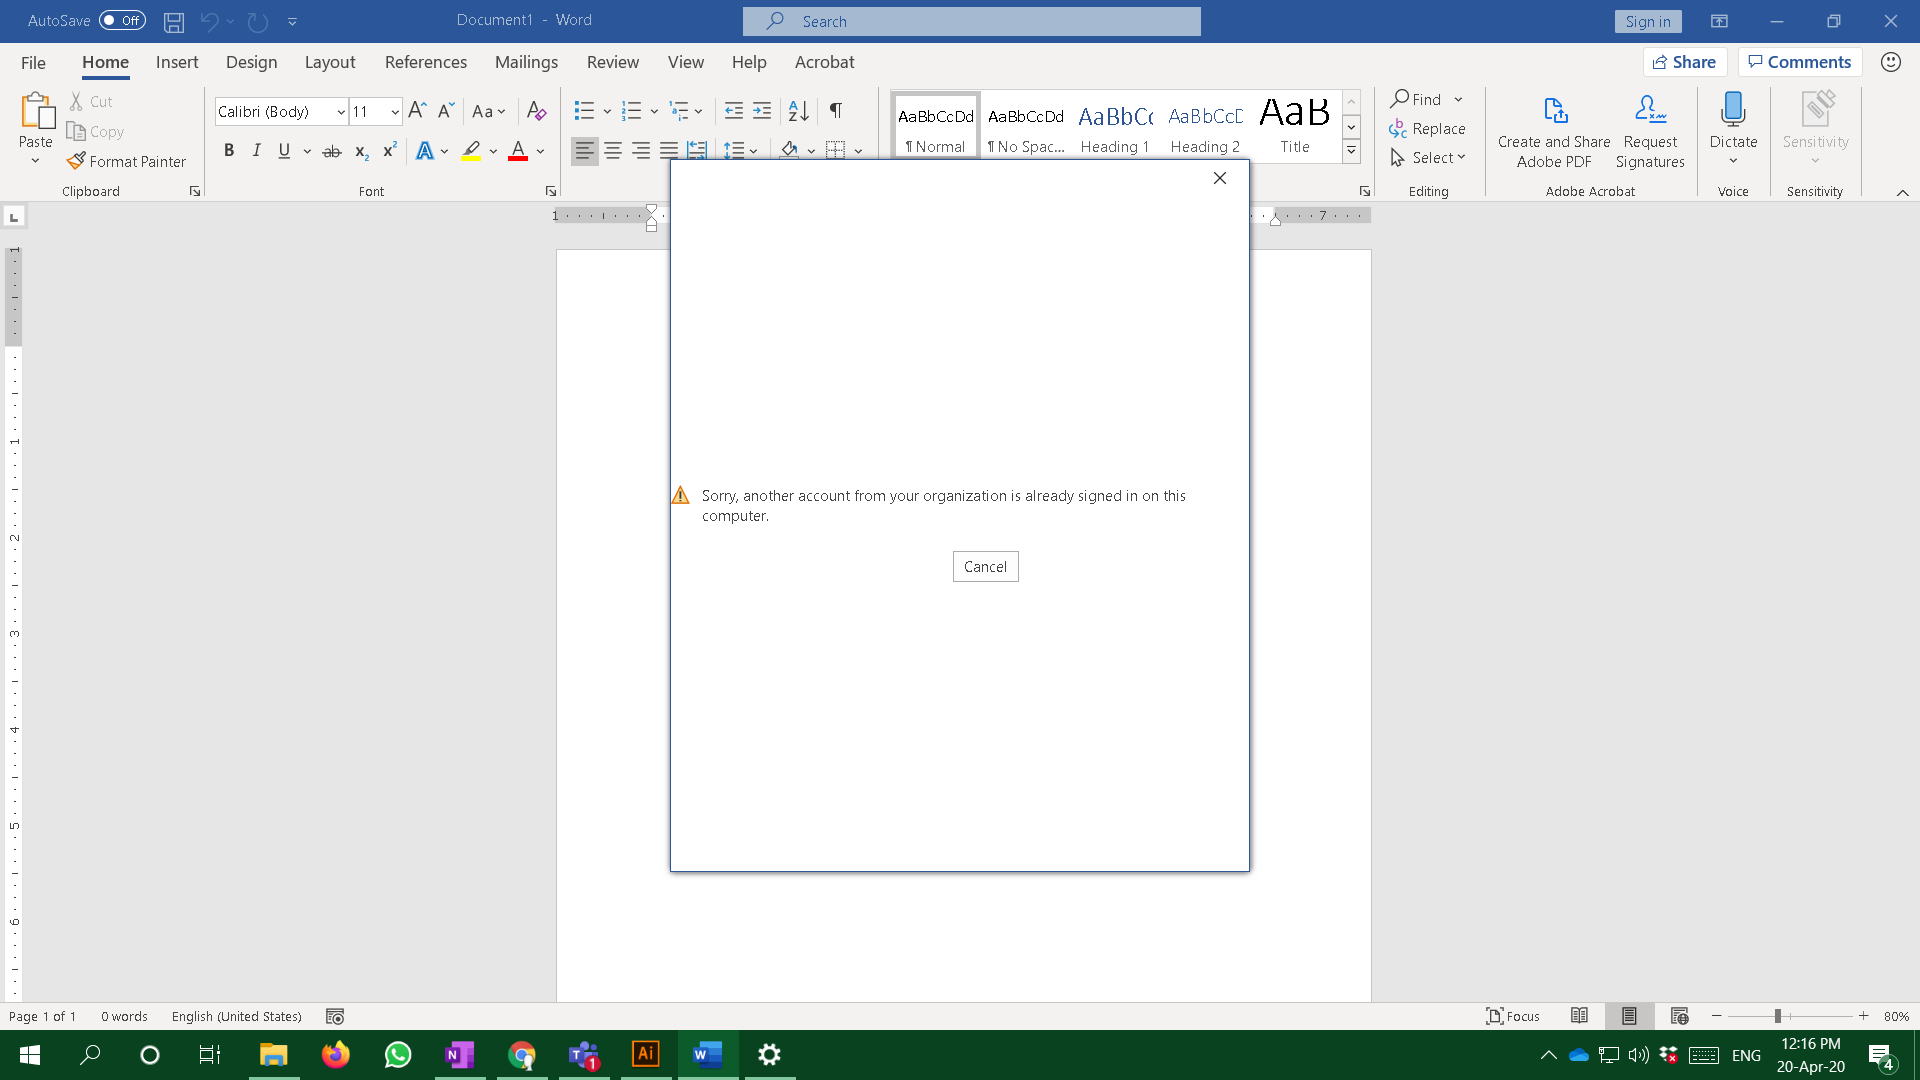This screenshot has height=1080, width=1920.
Task: Click Create and Share Adobe PDF
Action: click(x=1554, y=131)
